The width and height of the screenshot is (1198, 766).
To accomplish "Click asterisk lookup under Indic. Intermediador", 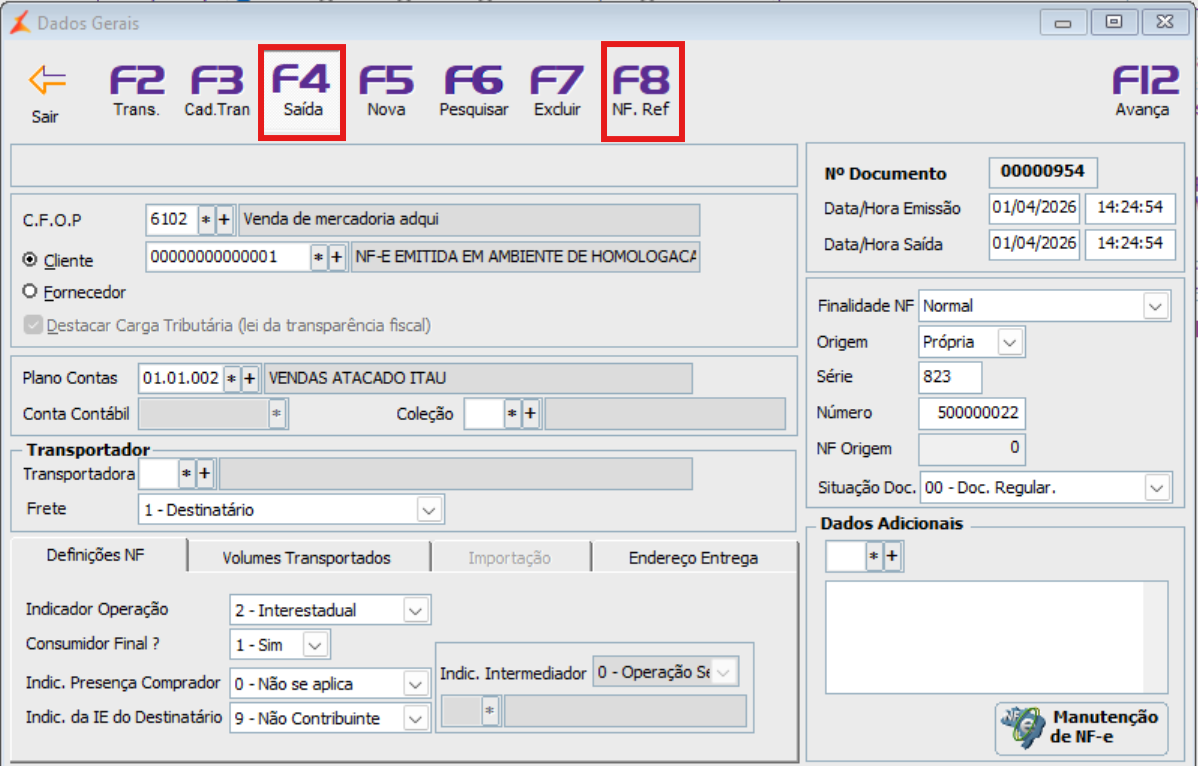I will click(490, 711).
